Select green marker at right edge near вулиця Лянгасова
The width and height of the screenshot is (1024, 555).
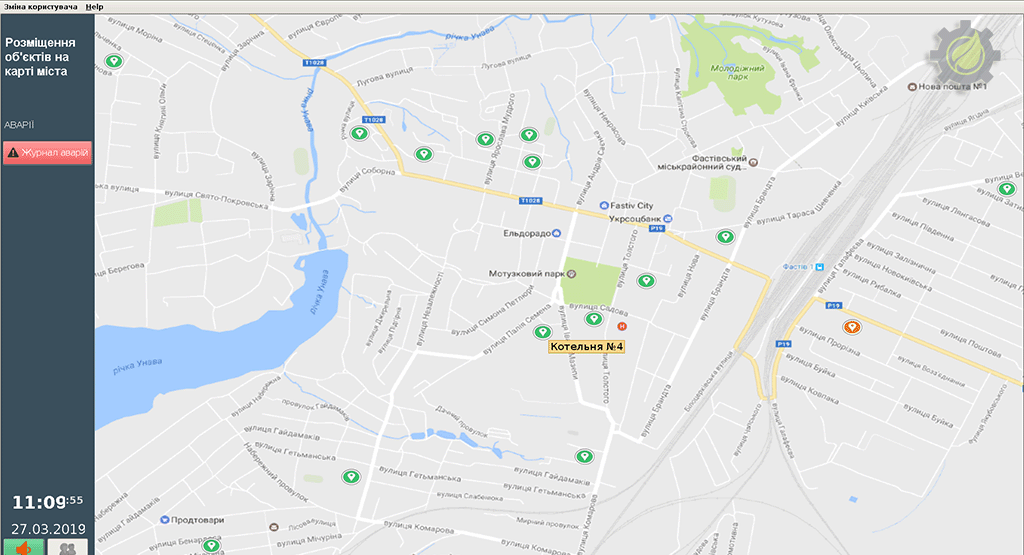[x=1006, y=189]
